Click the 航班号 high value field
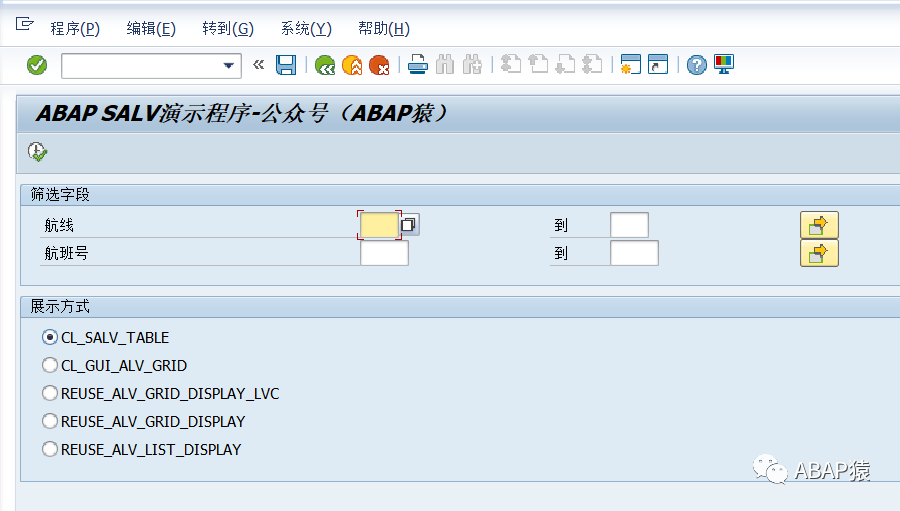This screenshot has height=511, width=900. (x=634, y=253)
